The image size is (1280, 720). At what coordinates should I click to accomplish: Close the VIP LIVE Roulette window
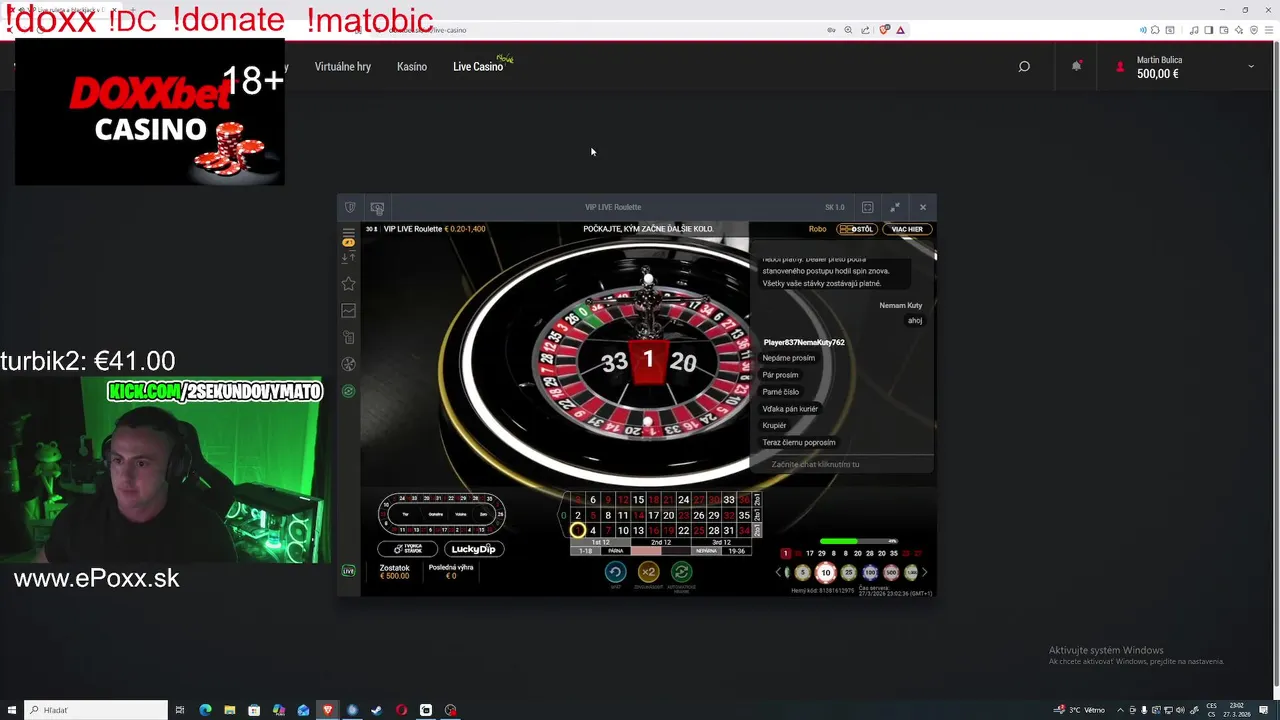tap(923, 207)
